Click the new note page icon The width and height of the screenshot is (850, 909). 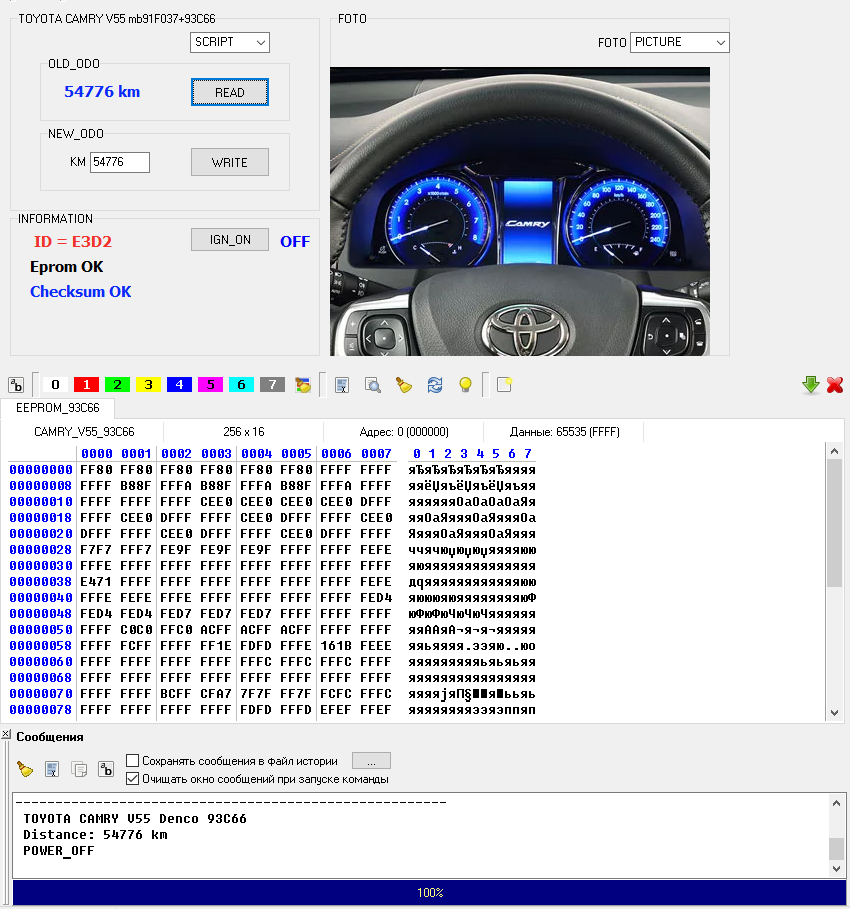pos(504,385)
